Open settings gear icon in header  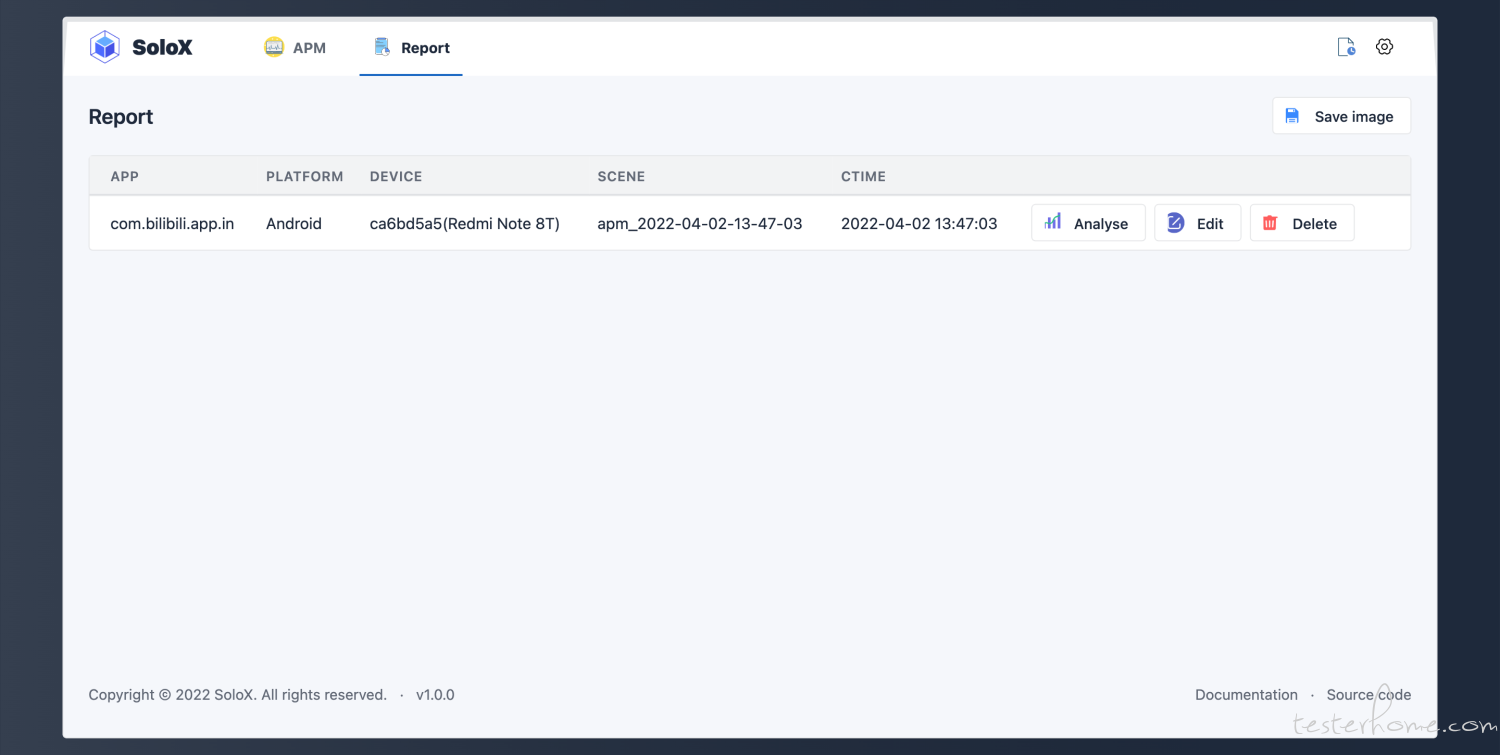1384,47
